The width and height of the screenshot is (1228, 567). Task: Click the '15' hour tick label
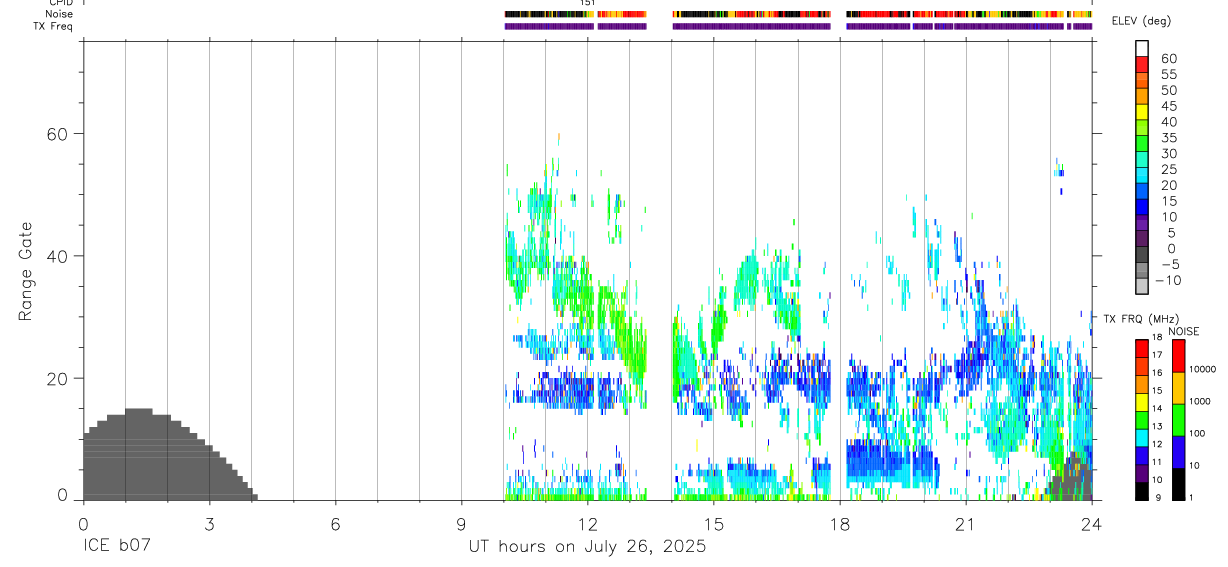713,524
